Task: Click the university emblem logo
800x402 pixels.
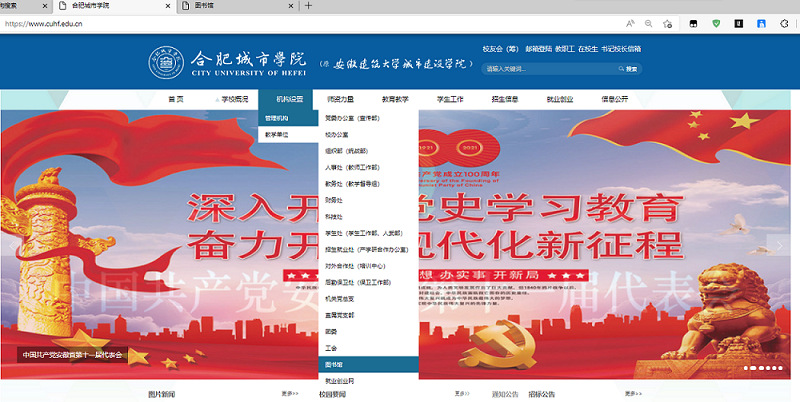Action: (166, 62)
